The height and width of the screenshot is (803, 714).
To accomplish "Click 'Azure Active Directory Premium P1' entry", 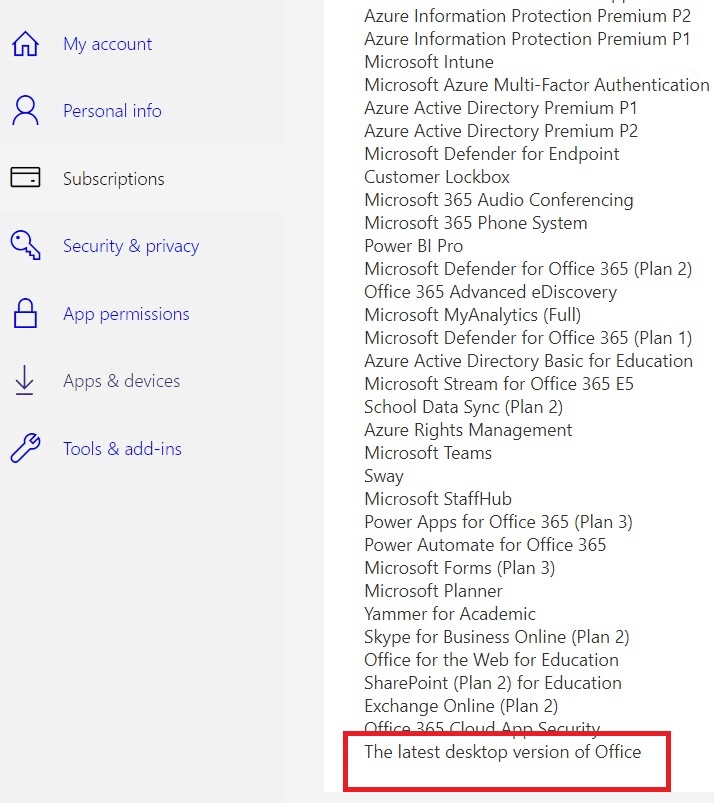I will [x=500, y=108].
